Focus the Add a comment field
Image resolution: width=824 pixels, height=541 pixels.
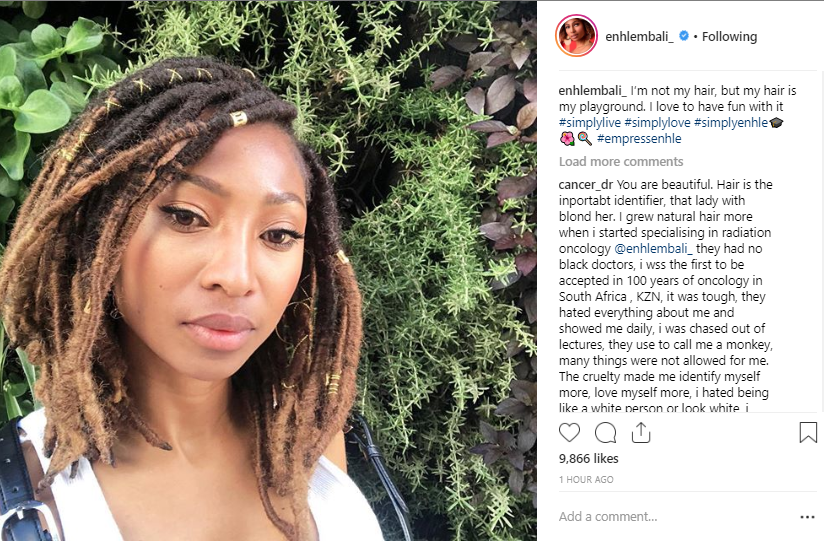675,517
